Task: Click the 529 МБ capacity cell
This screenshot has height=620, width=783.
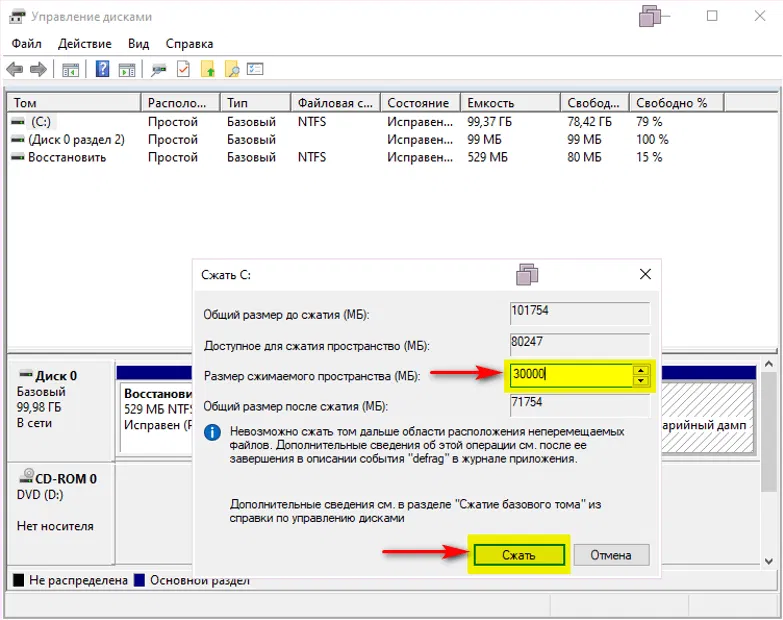Action: point(487,157)
